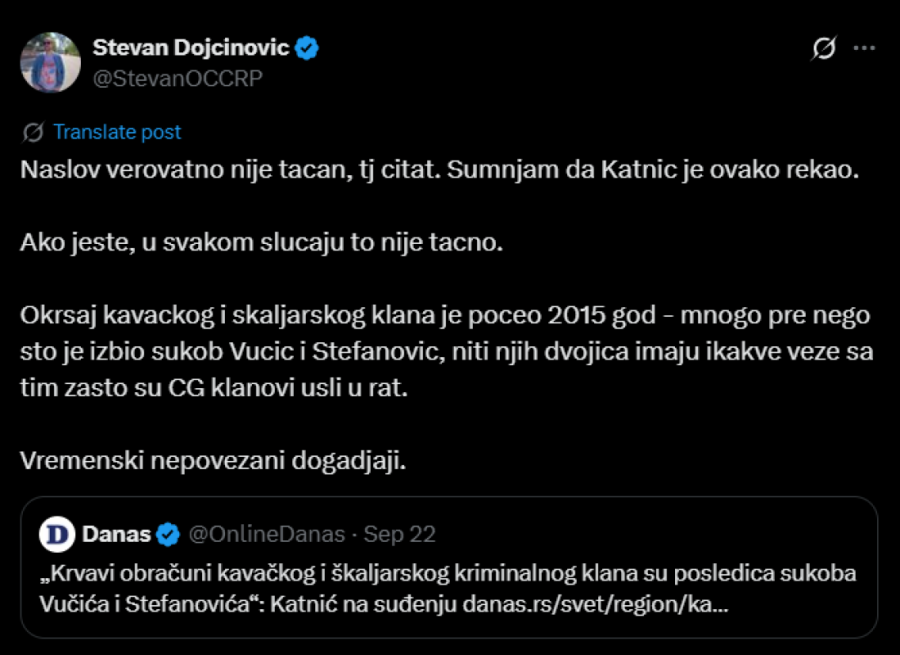The height and width of the screenshot is (655, 900).
Task: Click the Translate post link
Action: 118,131
